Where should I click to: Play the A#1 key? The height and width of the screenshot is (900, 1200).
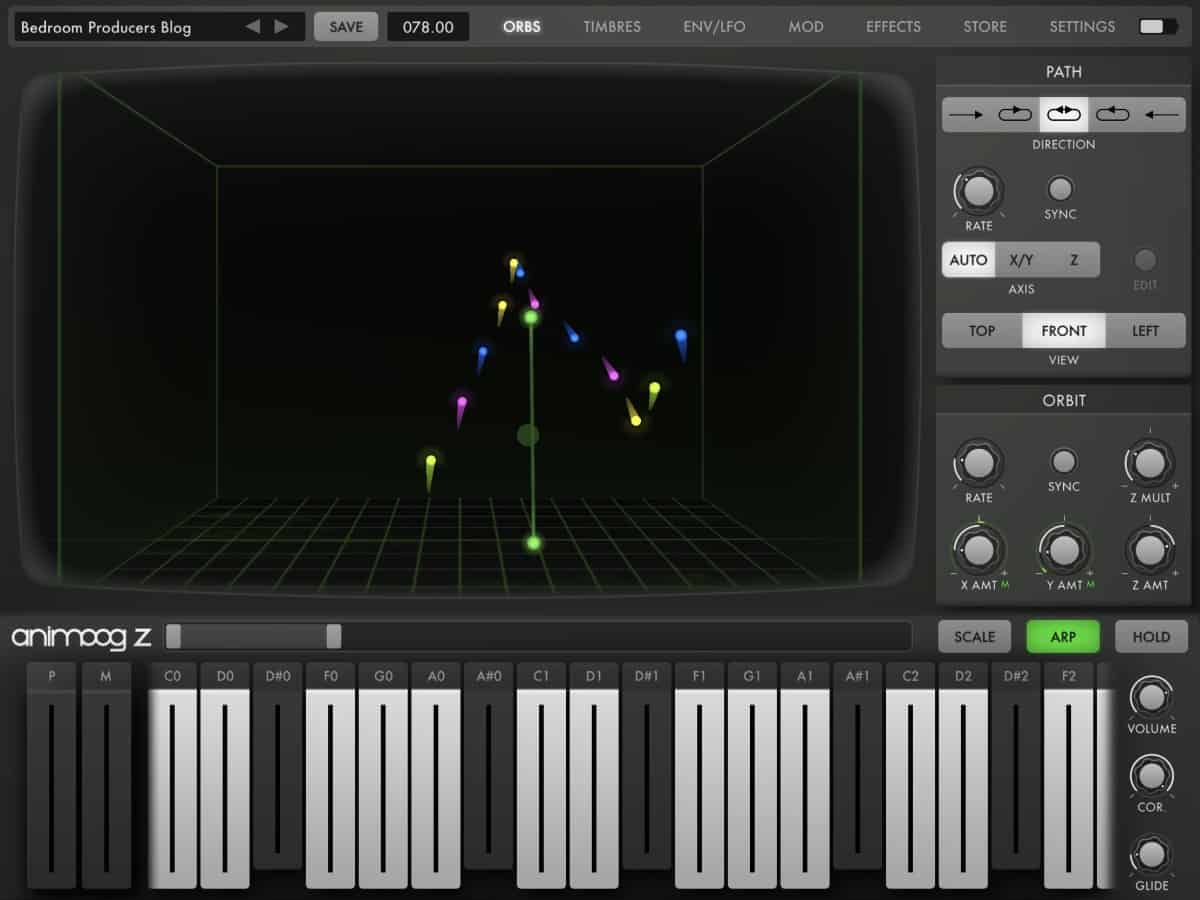tap(858, 765)
